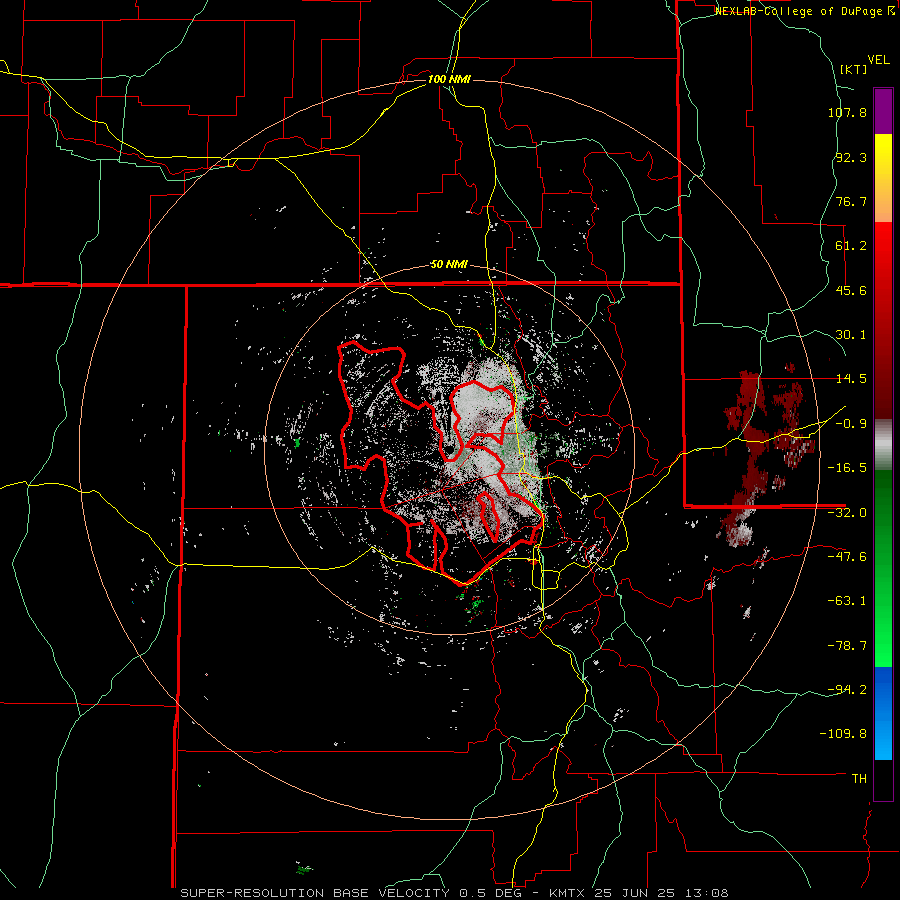Select the -63.1 scale value

tap(847, 601)
